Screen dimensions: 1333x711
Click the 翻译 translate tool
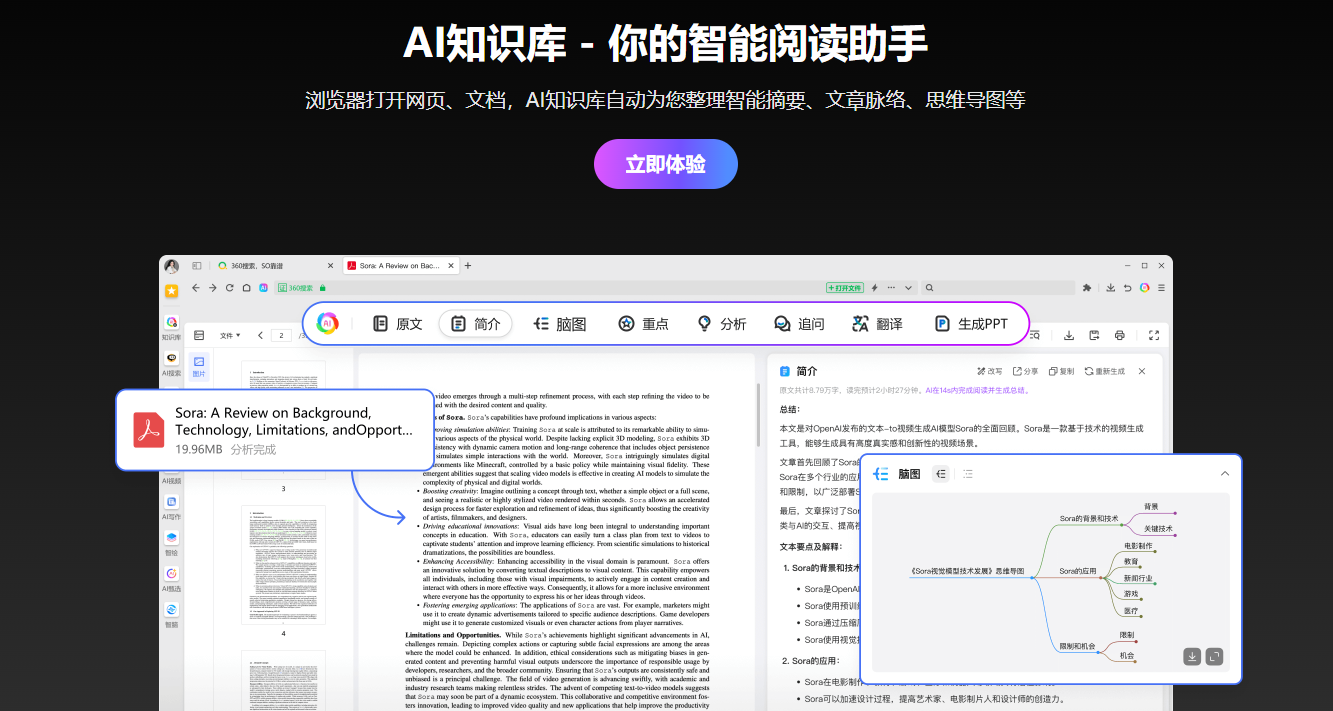point(877,324)
